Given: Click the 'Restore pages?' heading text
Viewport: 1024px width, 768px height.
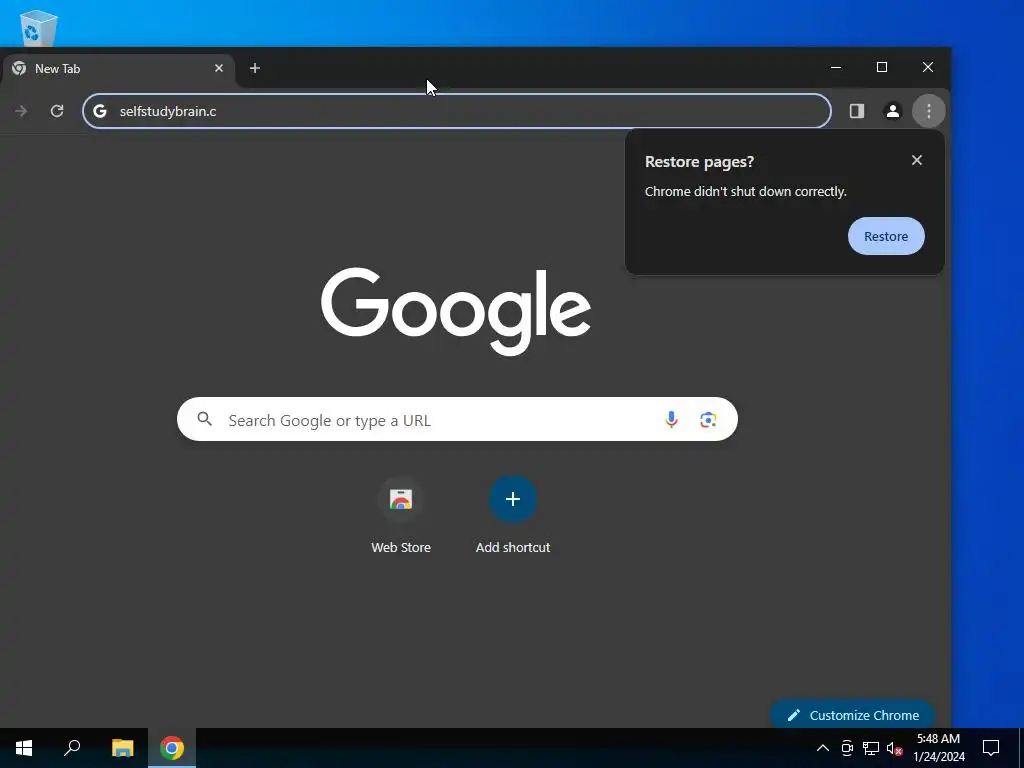Looking at the screenshot, I should click(699, 162).
